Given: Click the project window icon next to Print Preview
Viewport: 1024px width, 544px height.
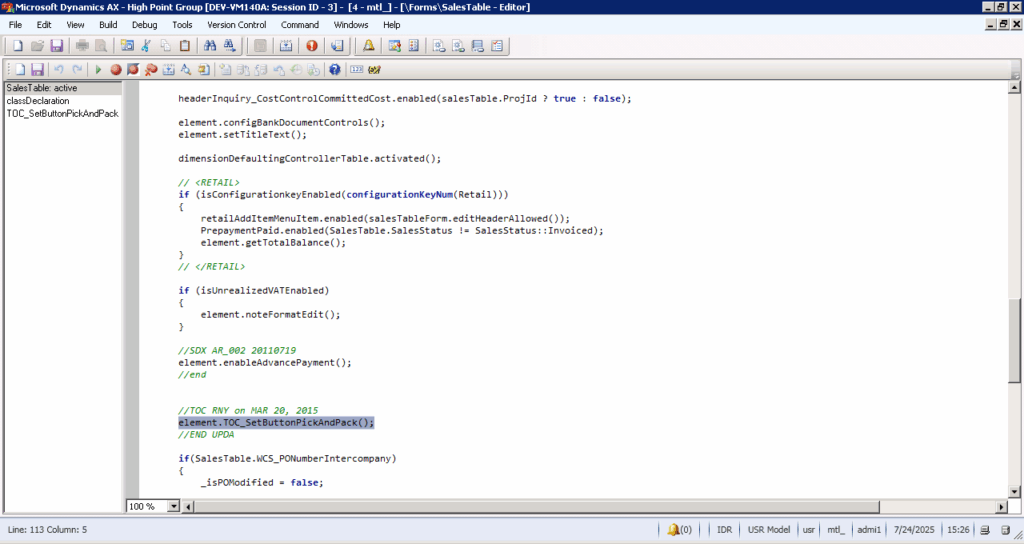Looking at the screenshot, I should (127, 46).
